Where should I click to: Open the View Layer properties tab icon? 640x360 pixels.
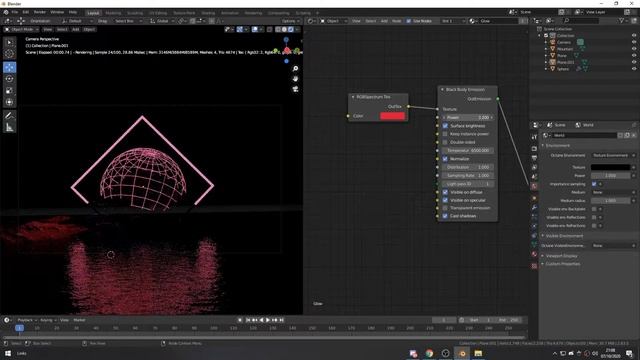[x=534, y=167]
